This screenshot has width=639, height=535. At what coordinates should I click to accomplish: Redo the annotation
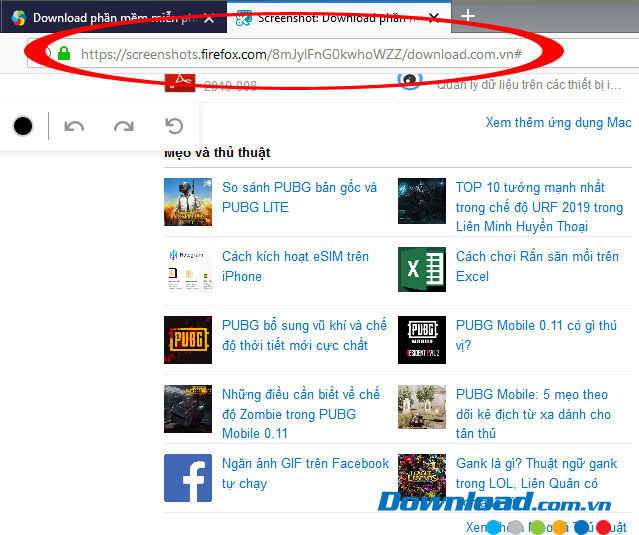[x=124, y=126]
